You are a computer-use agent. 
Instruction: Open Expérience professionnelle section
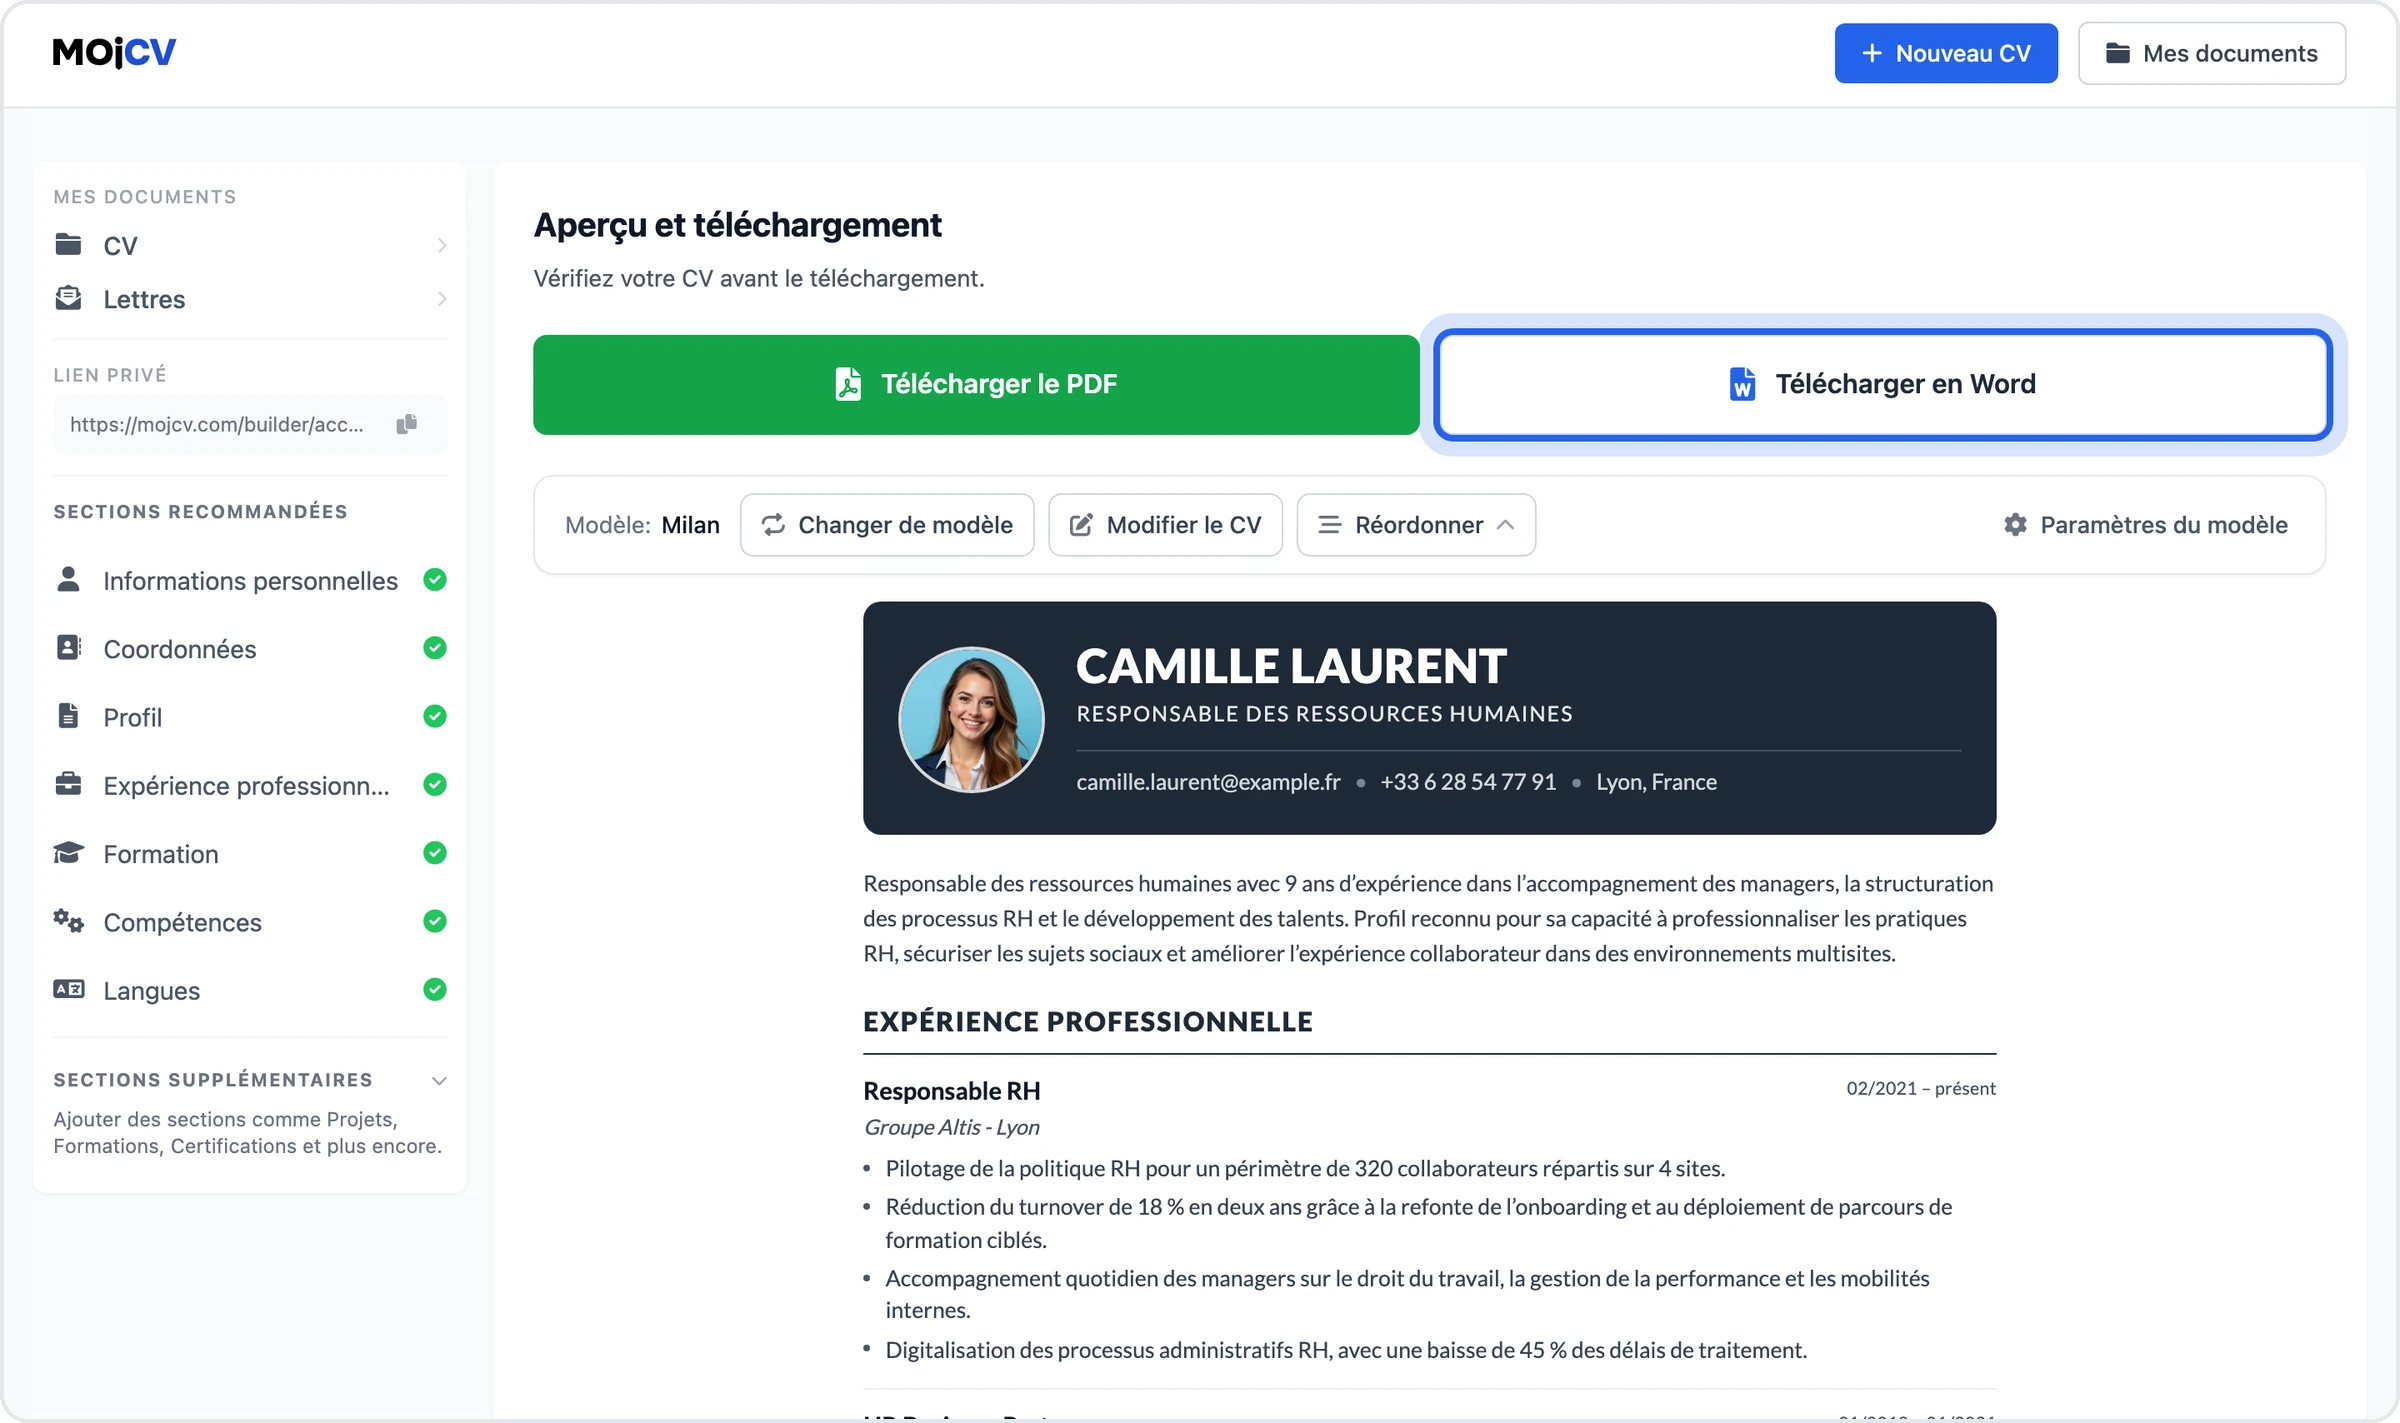(250, 785)
